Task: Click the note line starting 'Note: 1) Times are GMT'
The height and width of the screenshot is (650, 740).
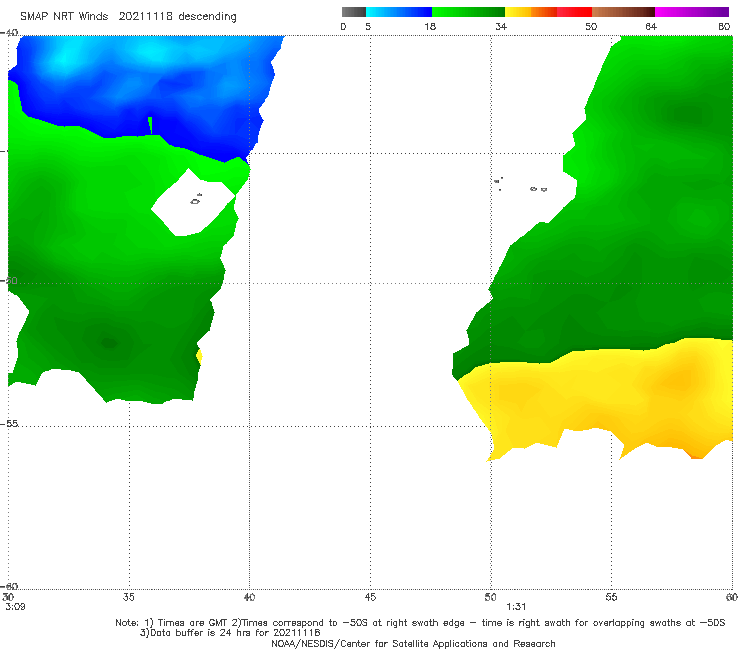Action: (420, 623)
